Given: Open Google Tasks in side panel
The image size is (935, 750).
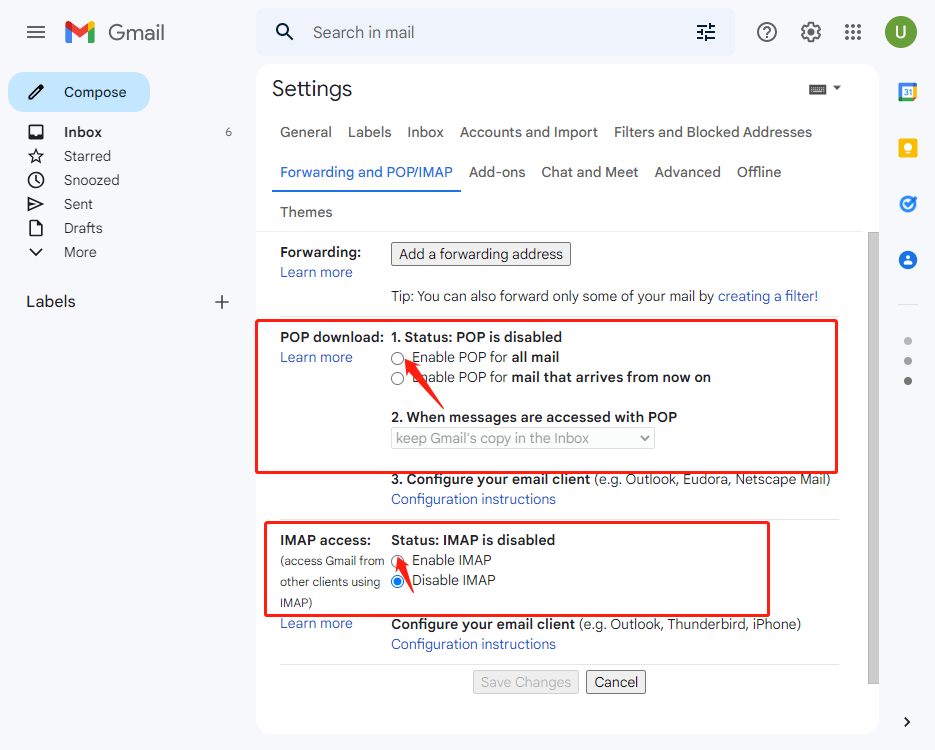Looking at the screenshot, I should pyautogui.click(x=908, y=204).
